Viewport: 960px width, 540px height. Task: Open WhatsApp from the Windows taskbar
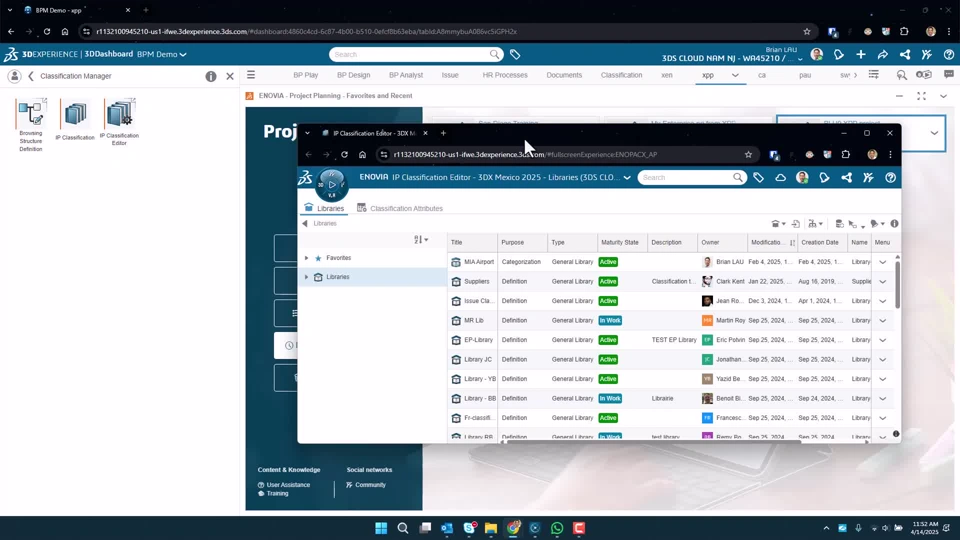point(557,528)
